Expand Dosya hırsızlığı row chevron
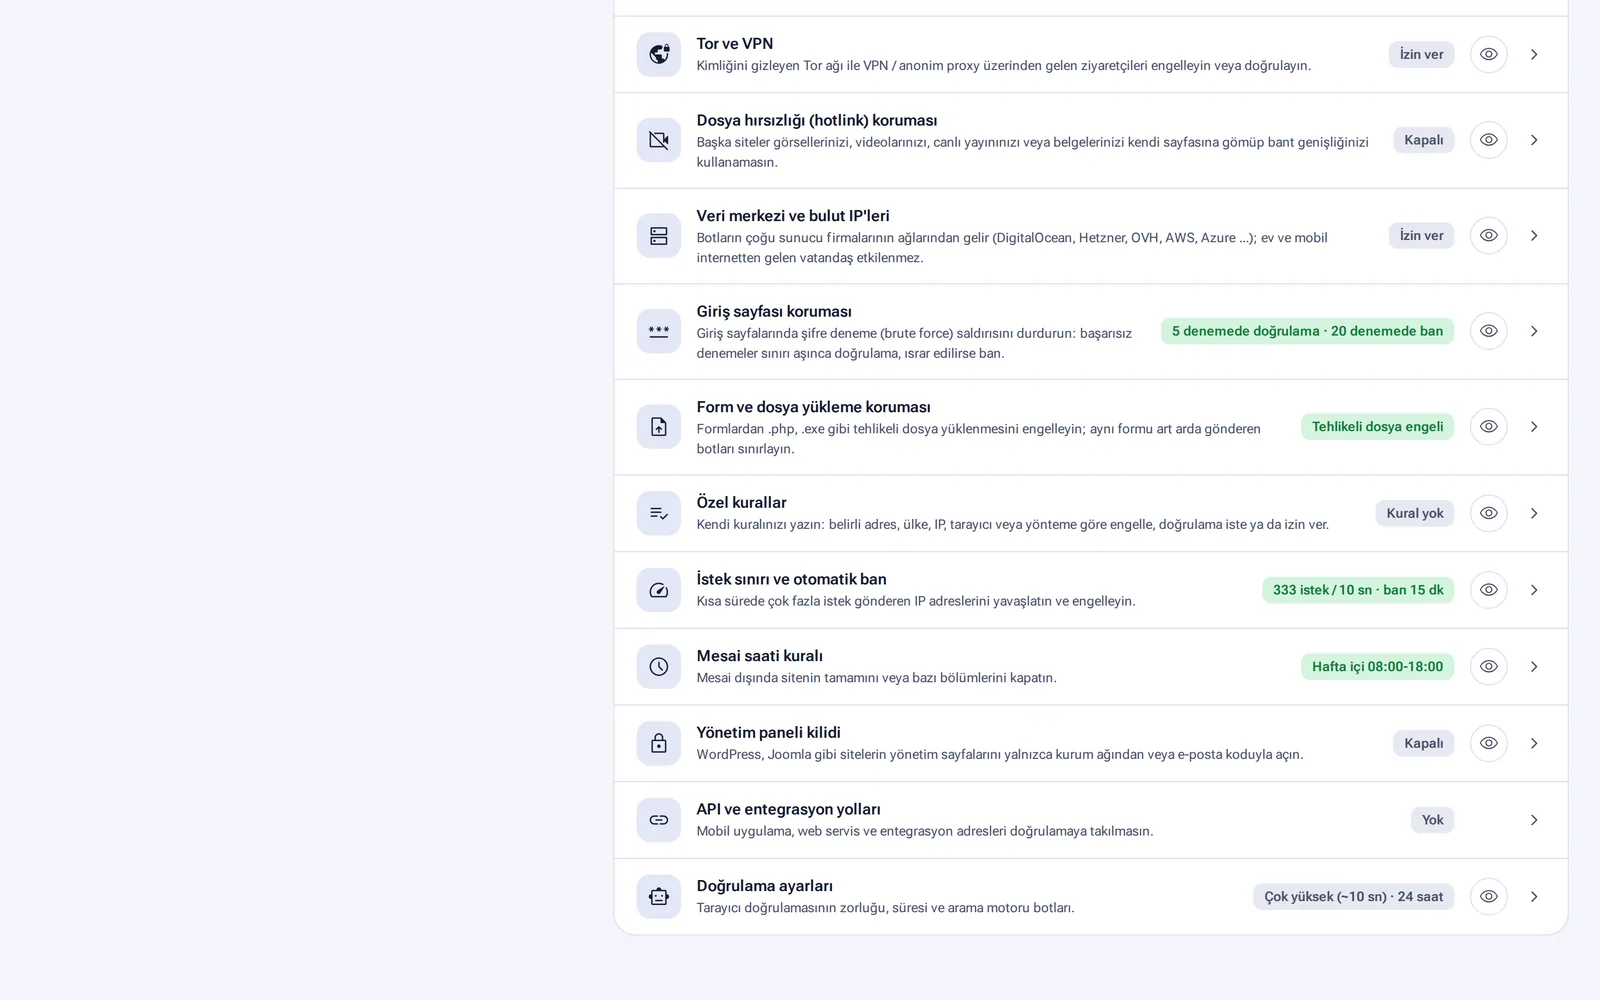 [1534, 140]
